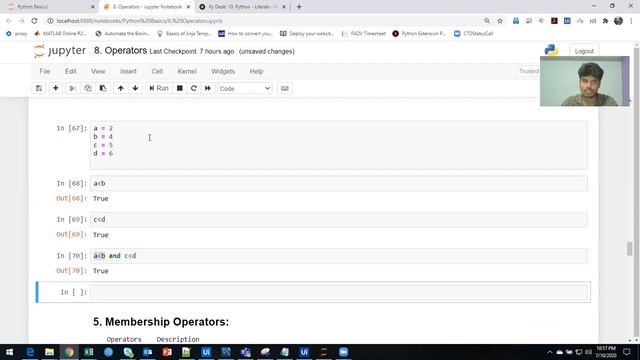This screenshot has width=640, height=360.
Task: Click the Logout button
Action: pos(584,51)
